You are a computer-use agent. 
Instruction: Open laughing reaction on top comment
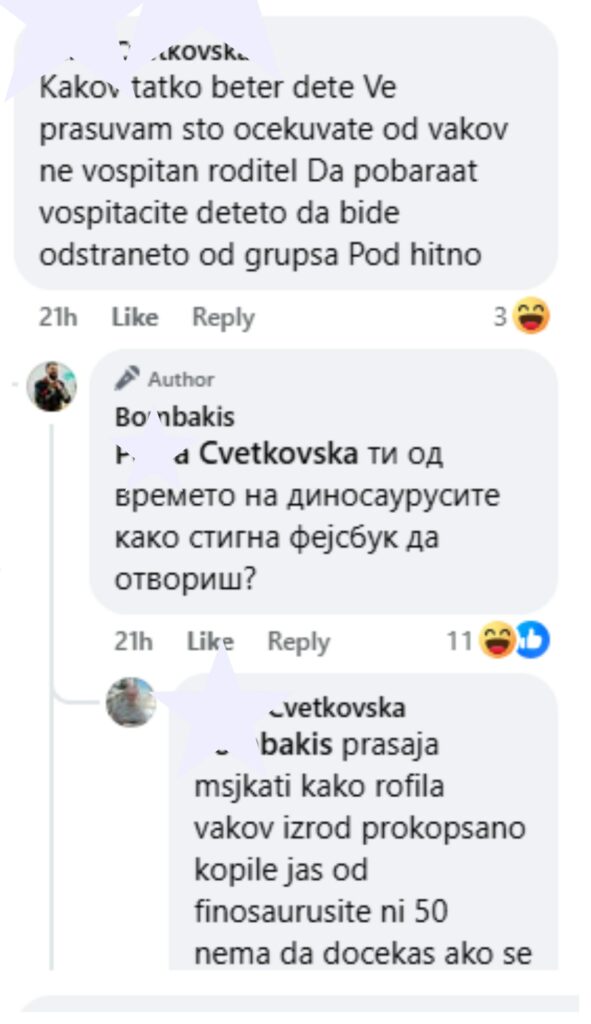[531, 316]
